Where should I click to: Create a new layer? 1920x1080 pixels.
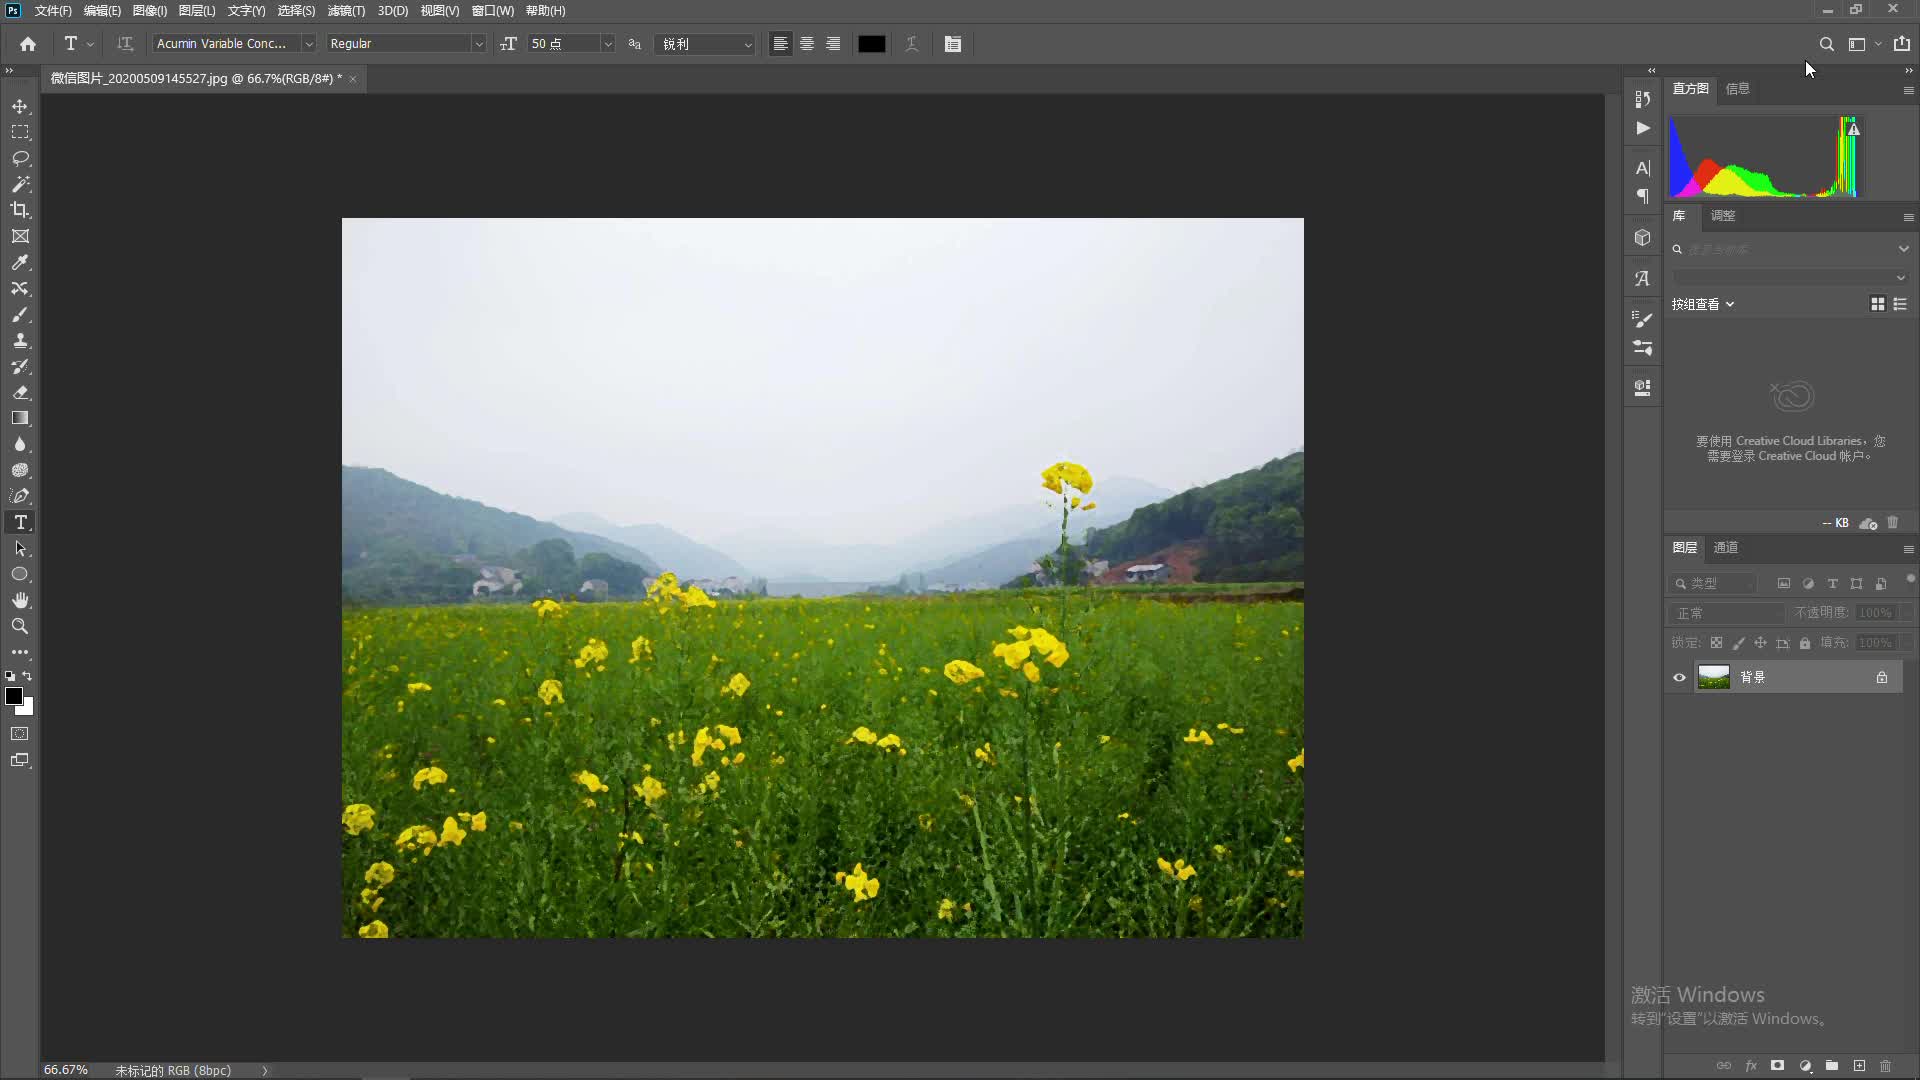click(1859, 1066)
